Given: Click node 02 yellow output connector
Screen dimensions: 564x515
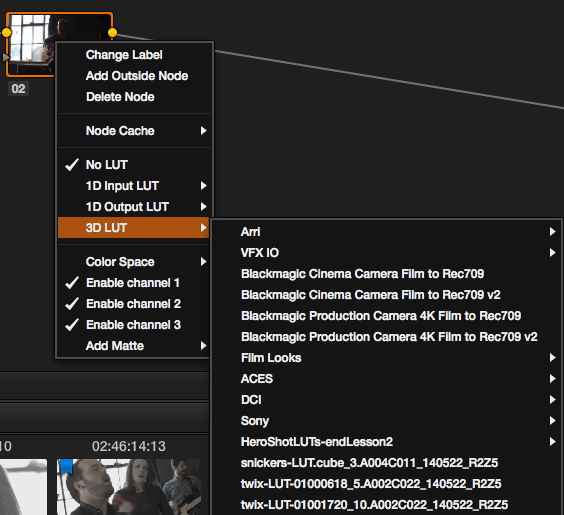Looking at the screenshot, I should click(112, 33).
